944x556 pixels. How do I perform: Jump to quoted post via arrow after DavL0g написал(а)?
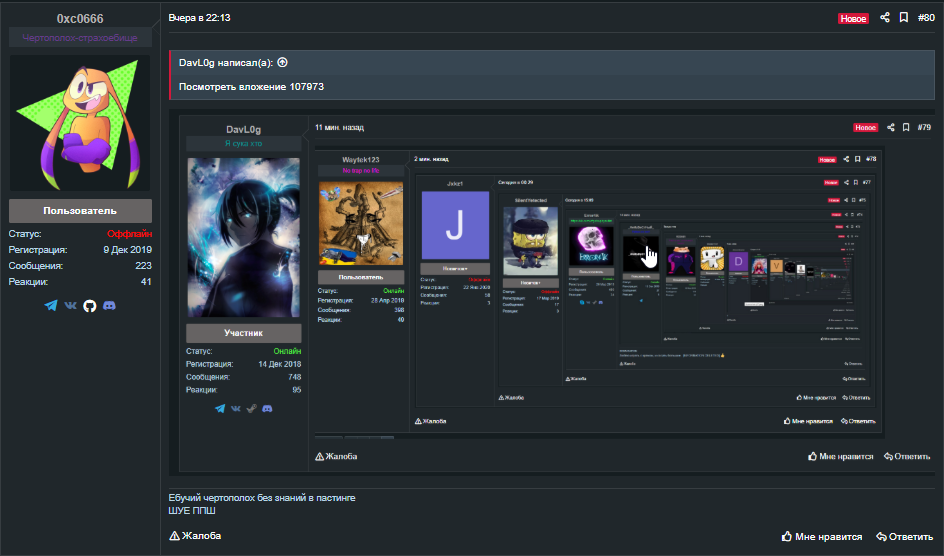click(x=282, y=62)
